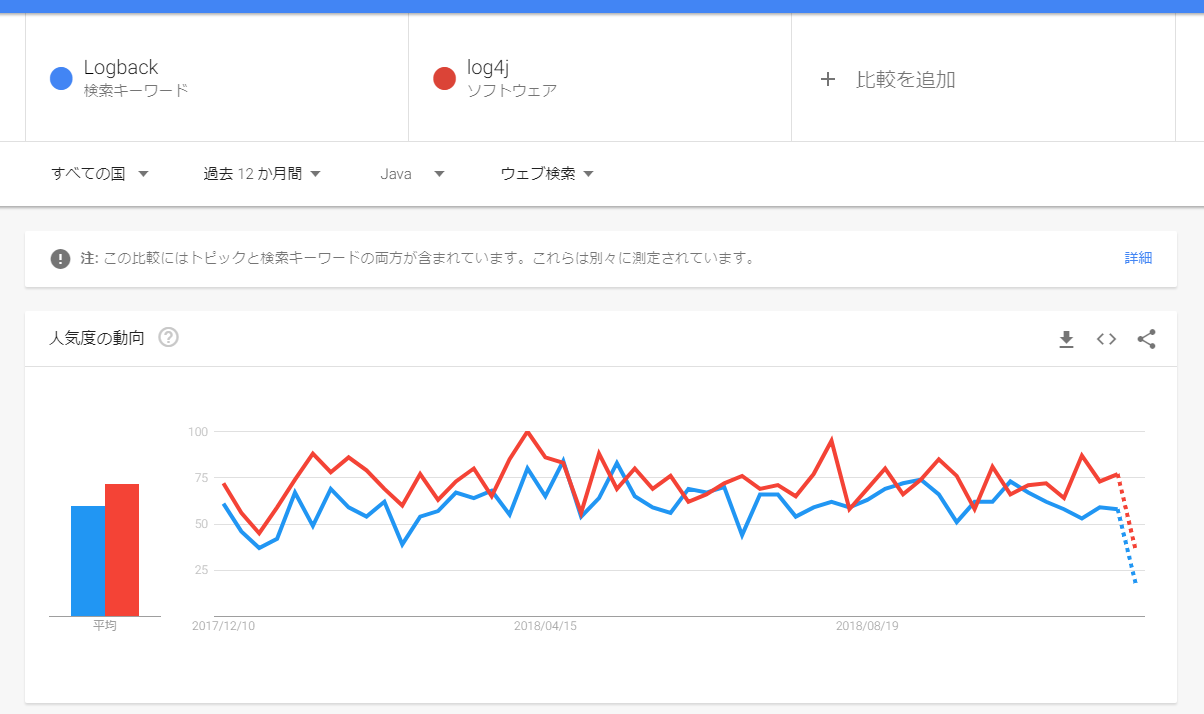Edit the Logback search term
This screenshot has height=714, width=1204.
click(217, 78)
